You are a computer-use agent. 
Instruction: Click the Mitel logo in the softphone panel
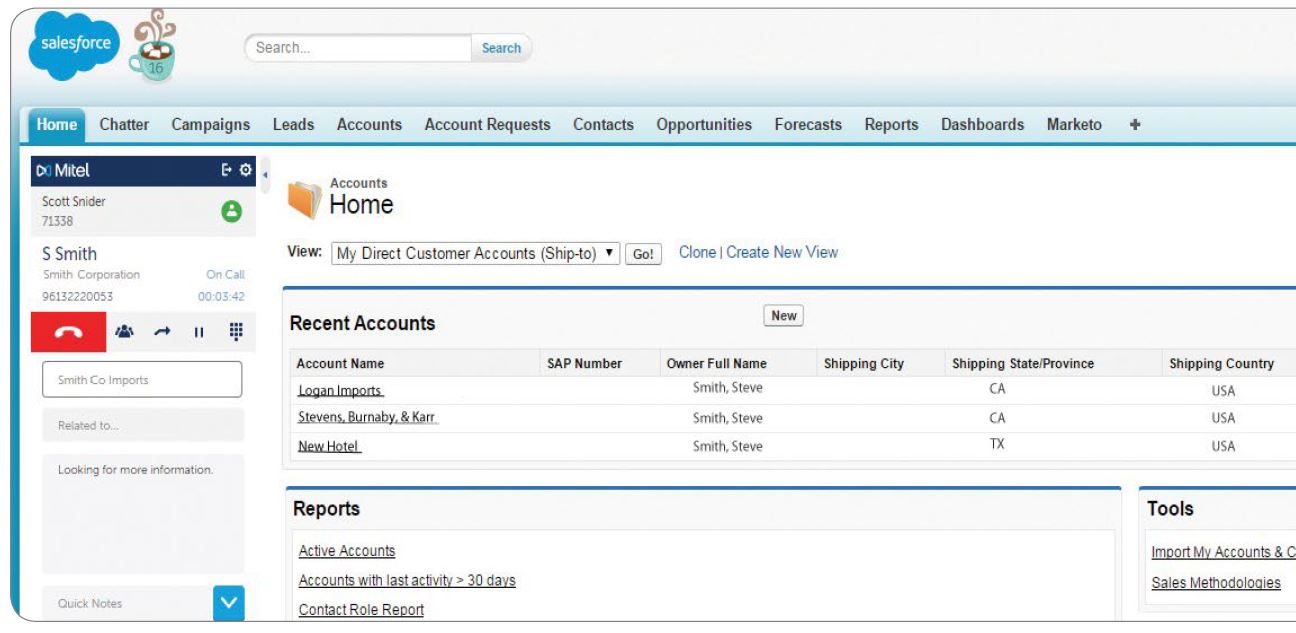(x=61, y=172)
